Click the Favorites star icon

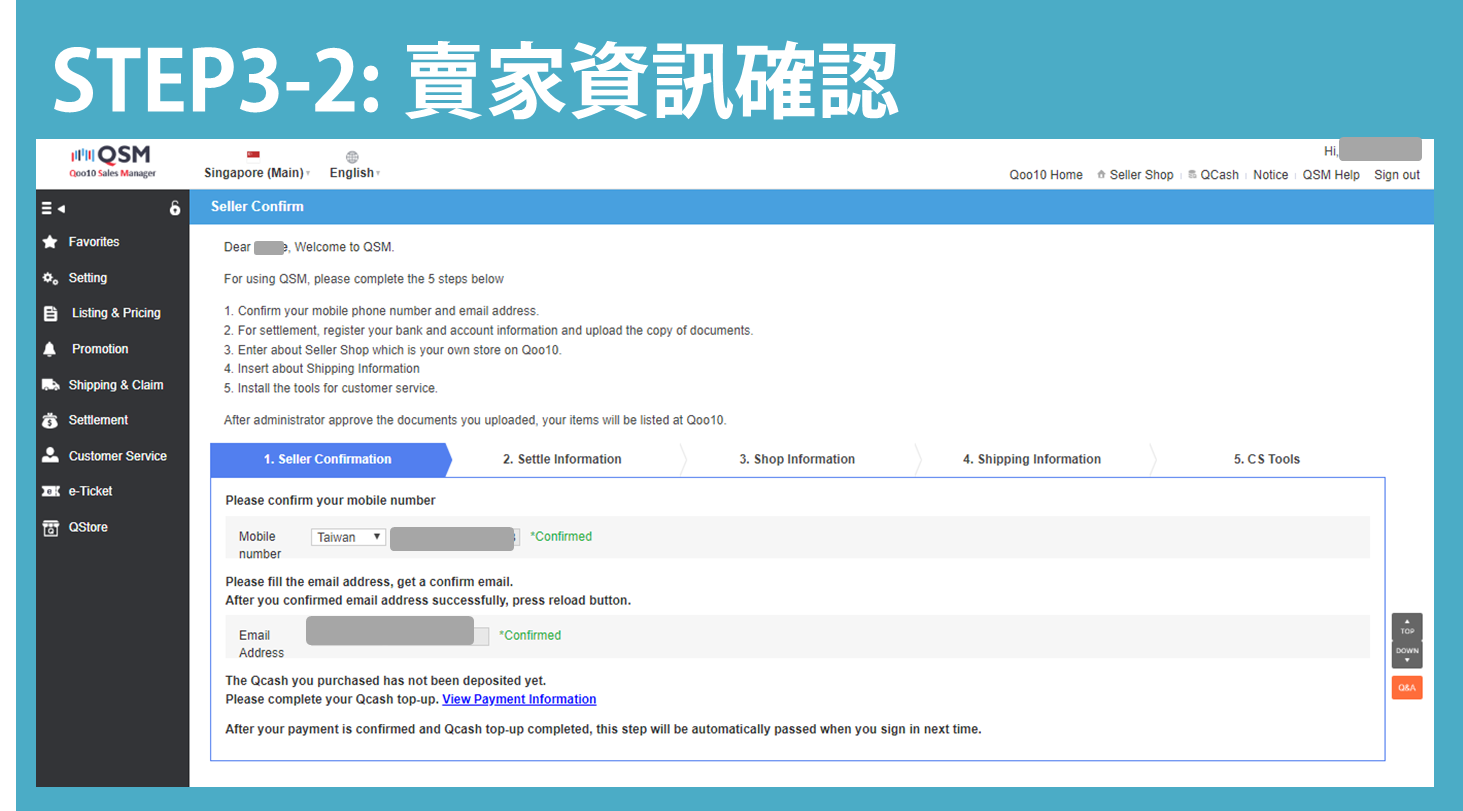click(50, 242)
